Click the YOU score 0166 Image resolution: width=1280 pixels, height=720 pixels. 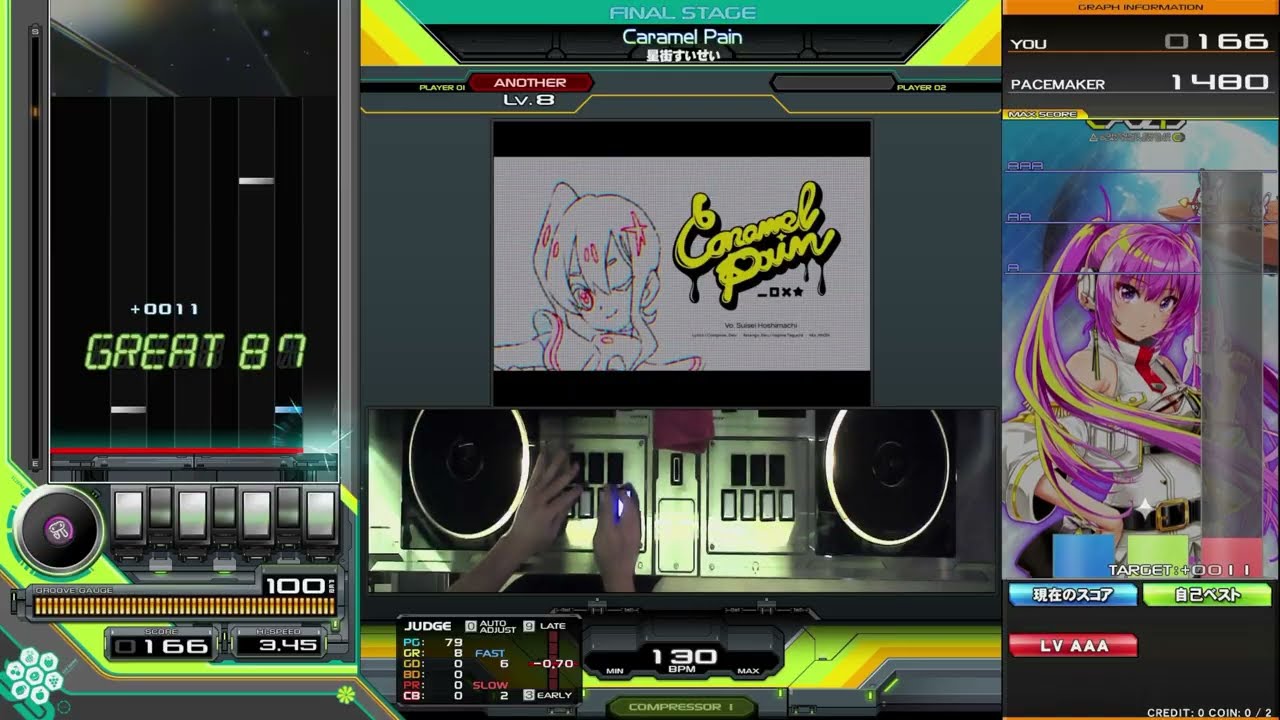point(1217,42)
